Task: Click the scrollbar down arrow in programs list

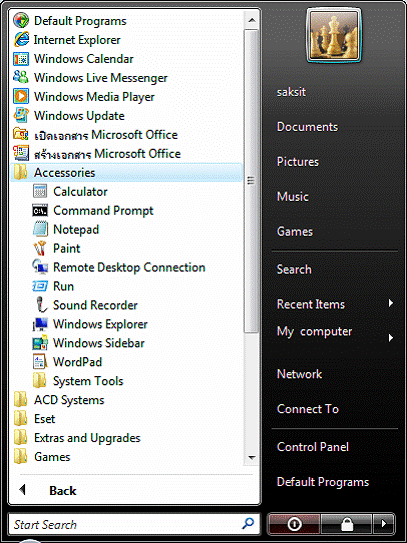Action: point(252,458)
